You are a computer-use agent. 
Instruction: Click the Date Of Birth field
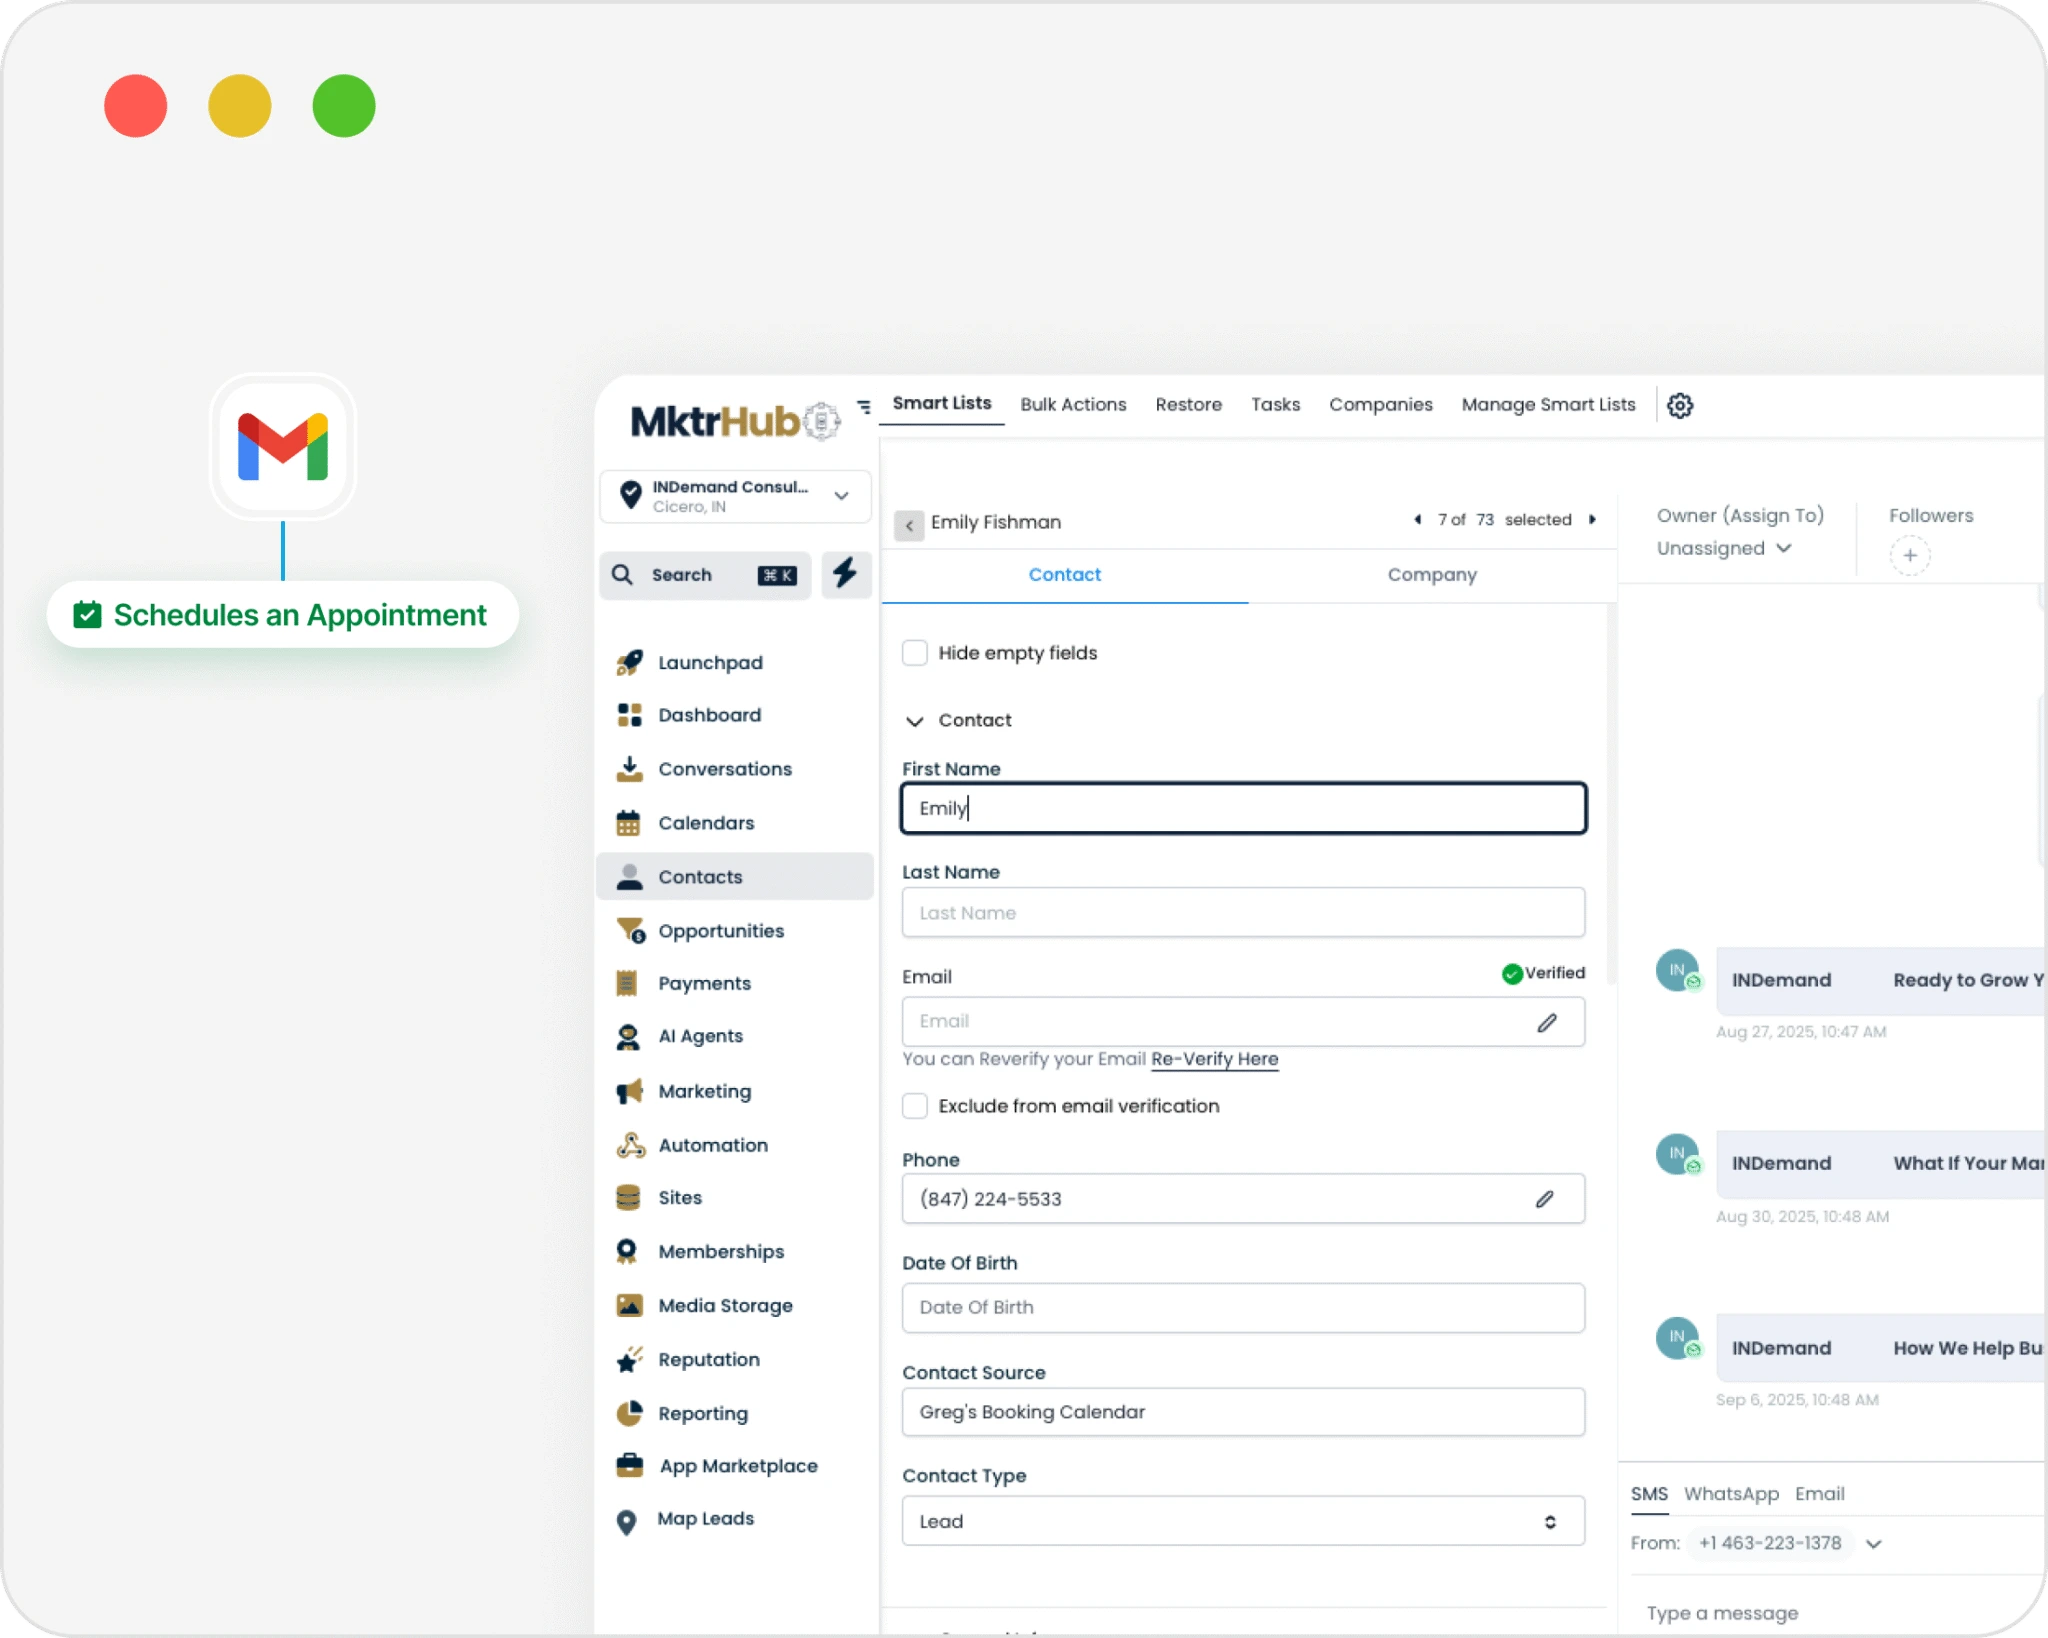[1243, 1308]
